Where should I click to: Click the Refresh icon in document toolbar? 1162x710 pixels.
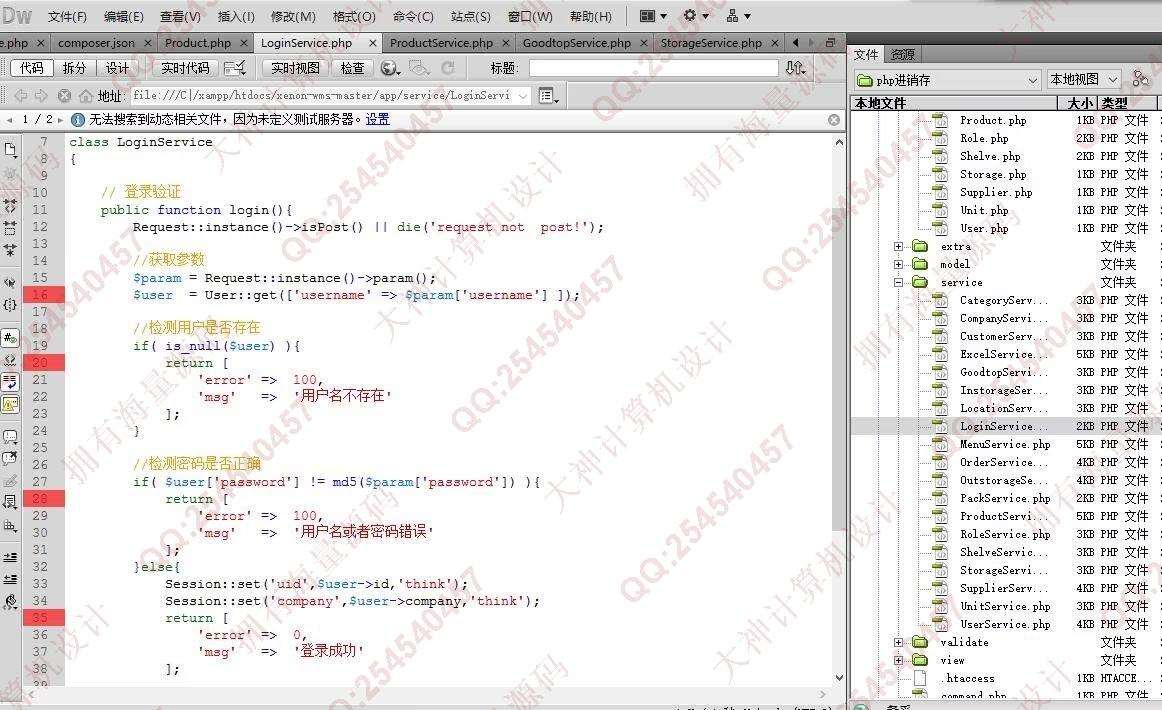(x=448, y=68)
